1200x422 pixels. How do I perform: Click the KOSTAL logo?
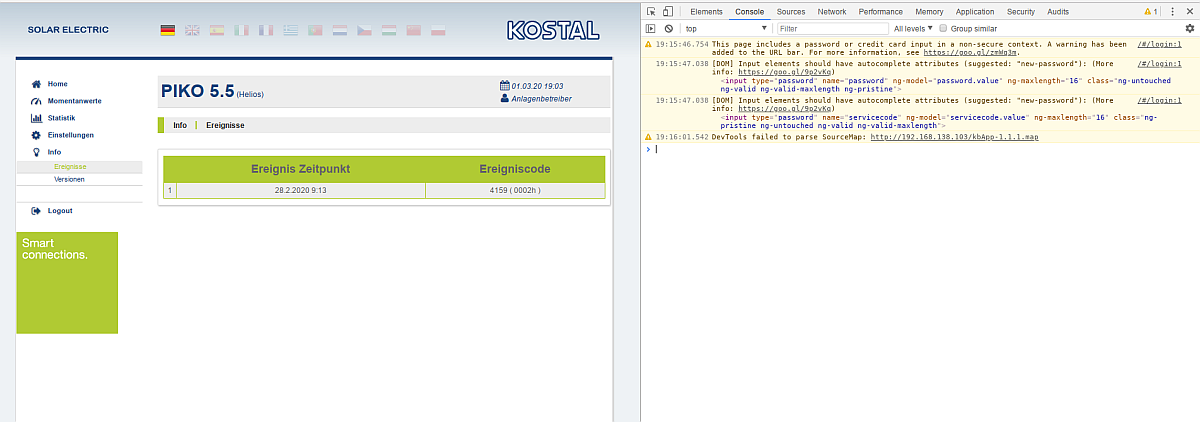(x=553, y=30)
